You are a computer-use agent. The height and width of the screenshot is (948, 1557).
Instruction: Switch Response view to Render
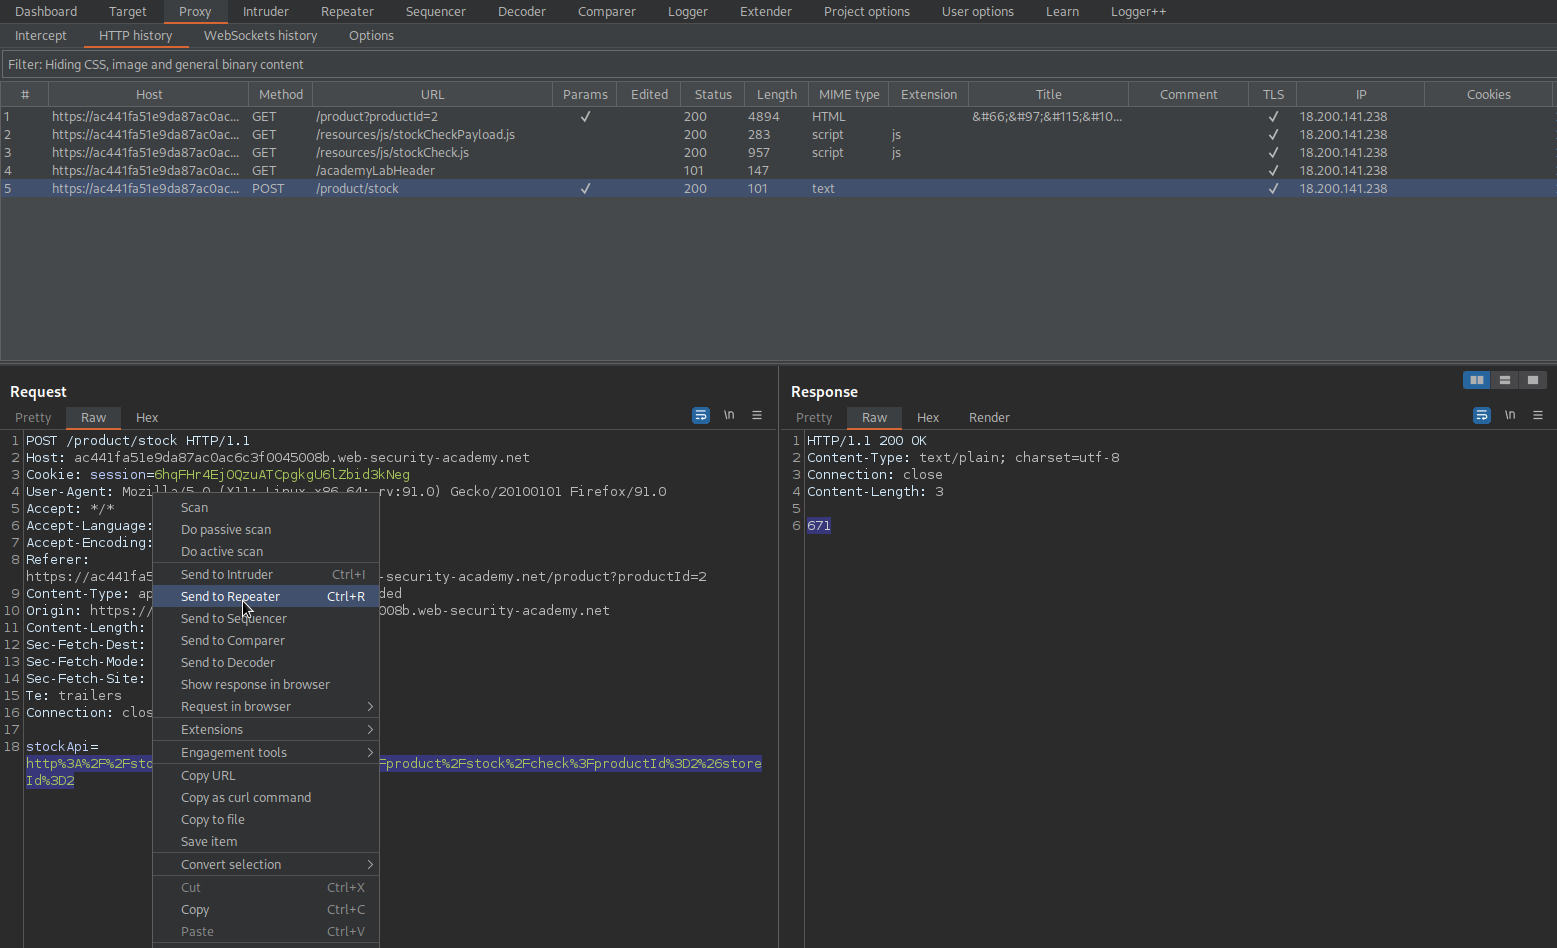[989, 417]
